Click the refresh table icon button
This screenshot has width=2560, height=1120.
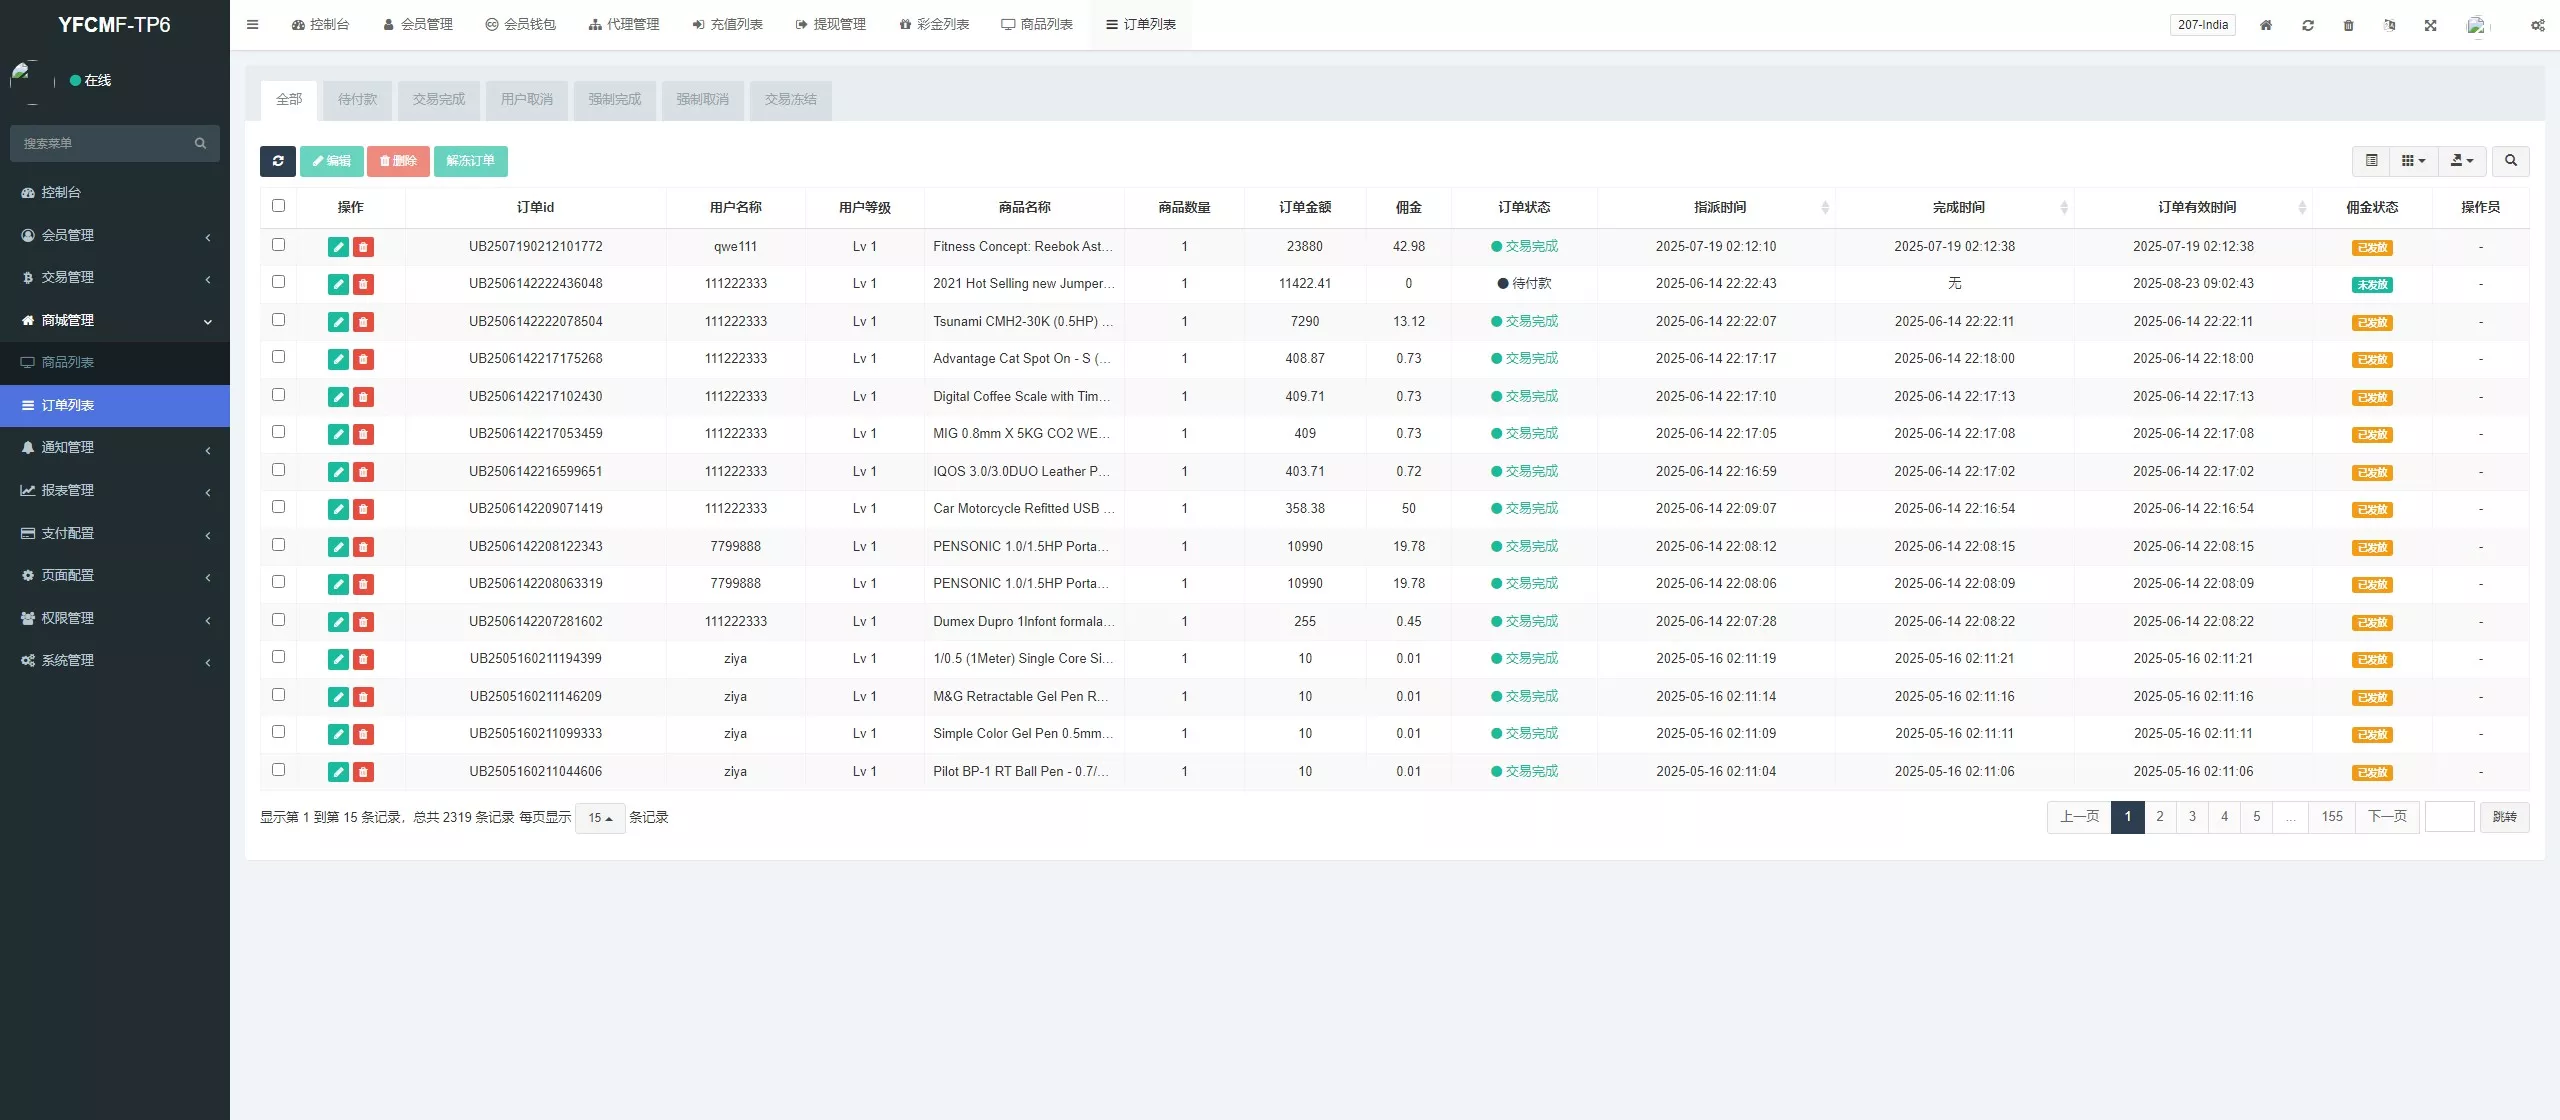(x=278, y=161)
